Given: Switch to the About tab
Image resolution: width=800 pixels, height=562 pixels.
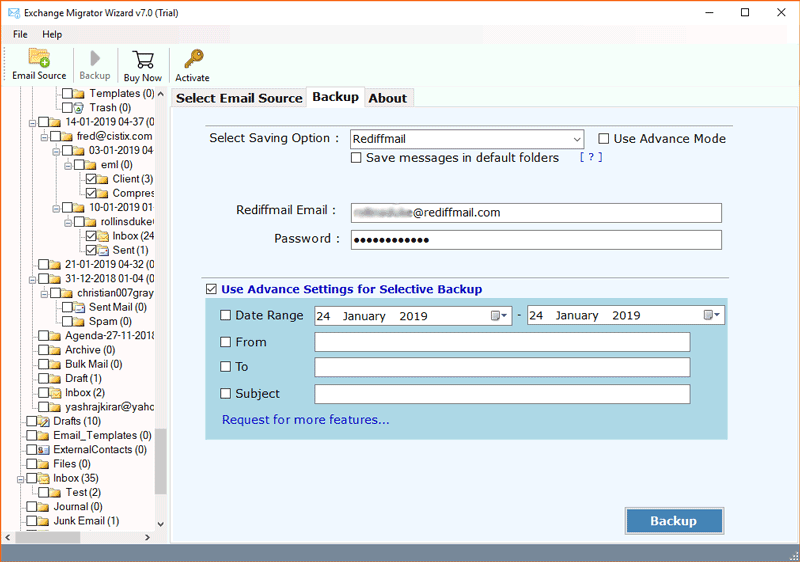Looking at the screenshot, I should pyautogui.click(x=388, y=98).
